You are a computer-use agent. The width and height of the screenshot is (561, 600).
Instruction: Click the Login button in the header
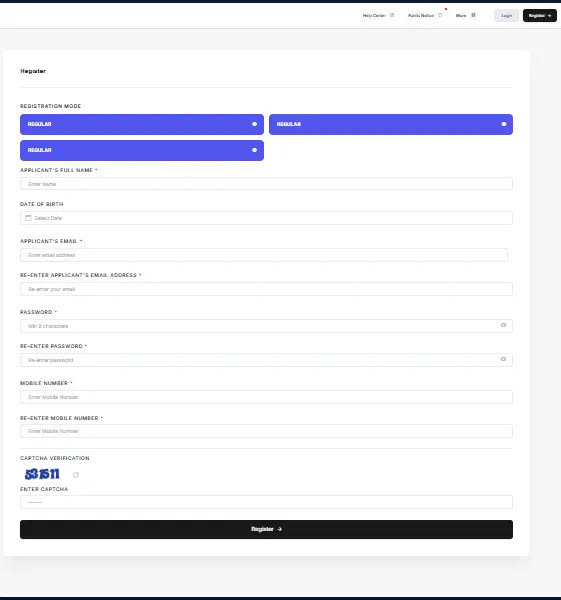tap(506, 16)
